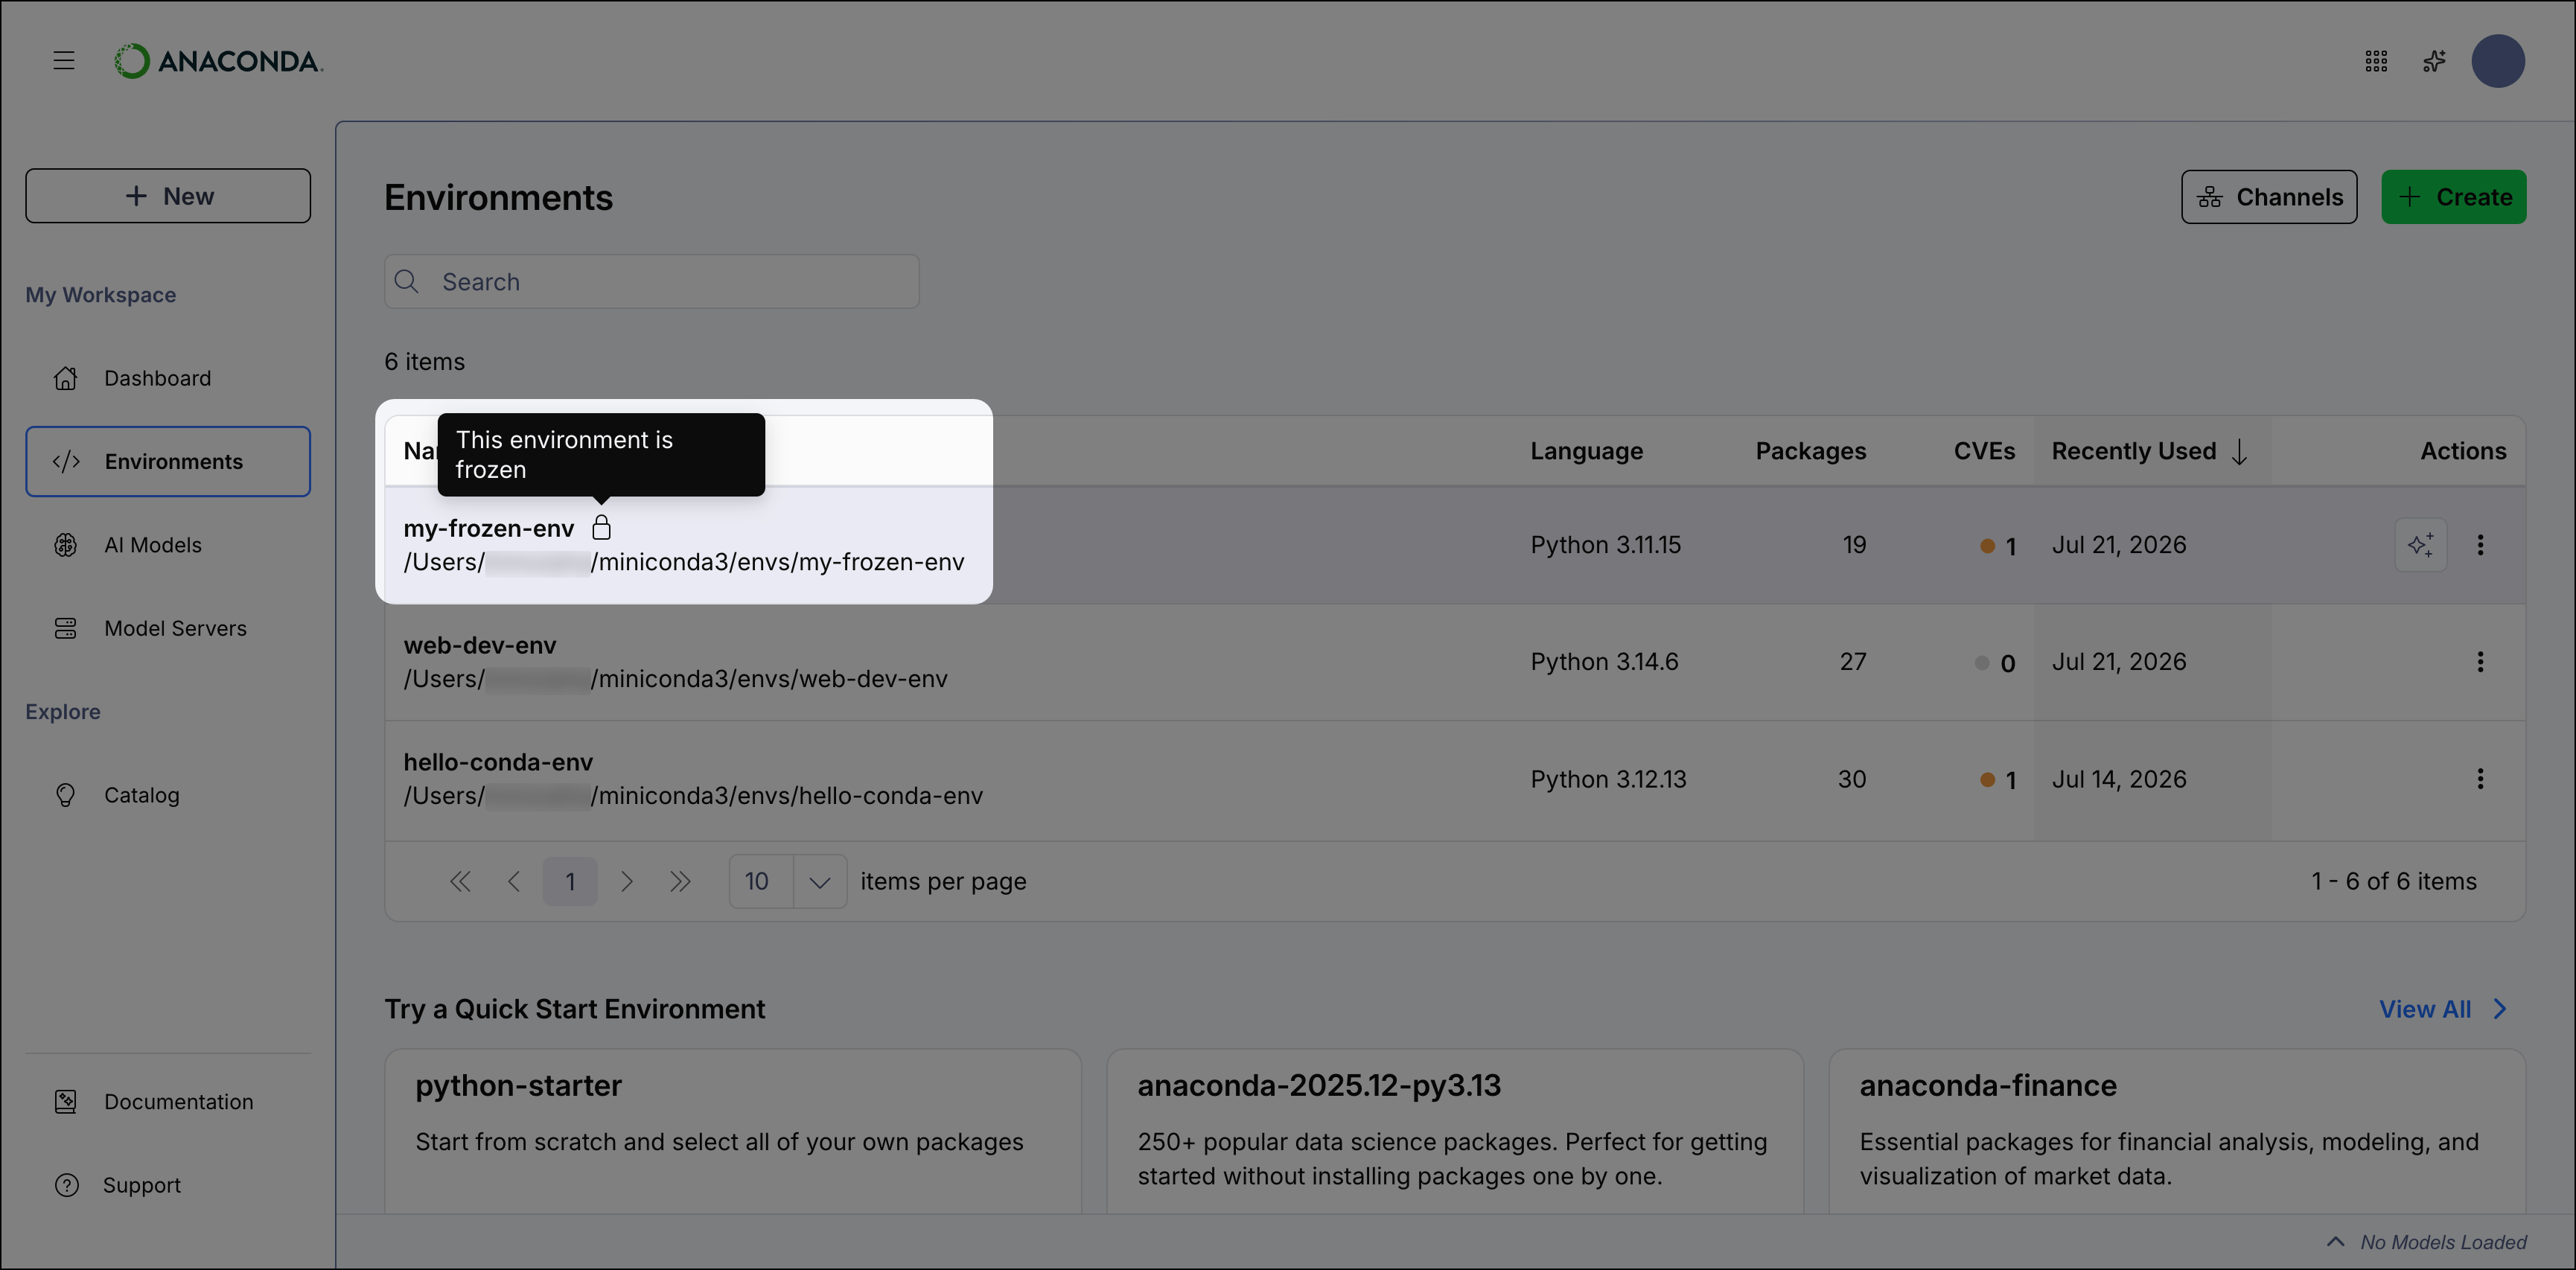Open the three-dot menu for hello-conda-env

click(2480, 779)
